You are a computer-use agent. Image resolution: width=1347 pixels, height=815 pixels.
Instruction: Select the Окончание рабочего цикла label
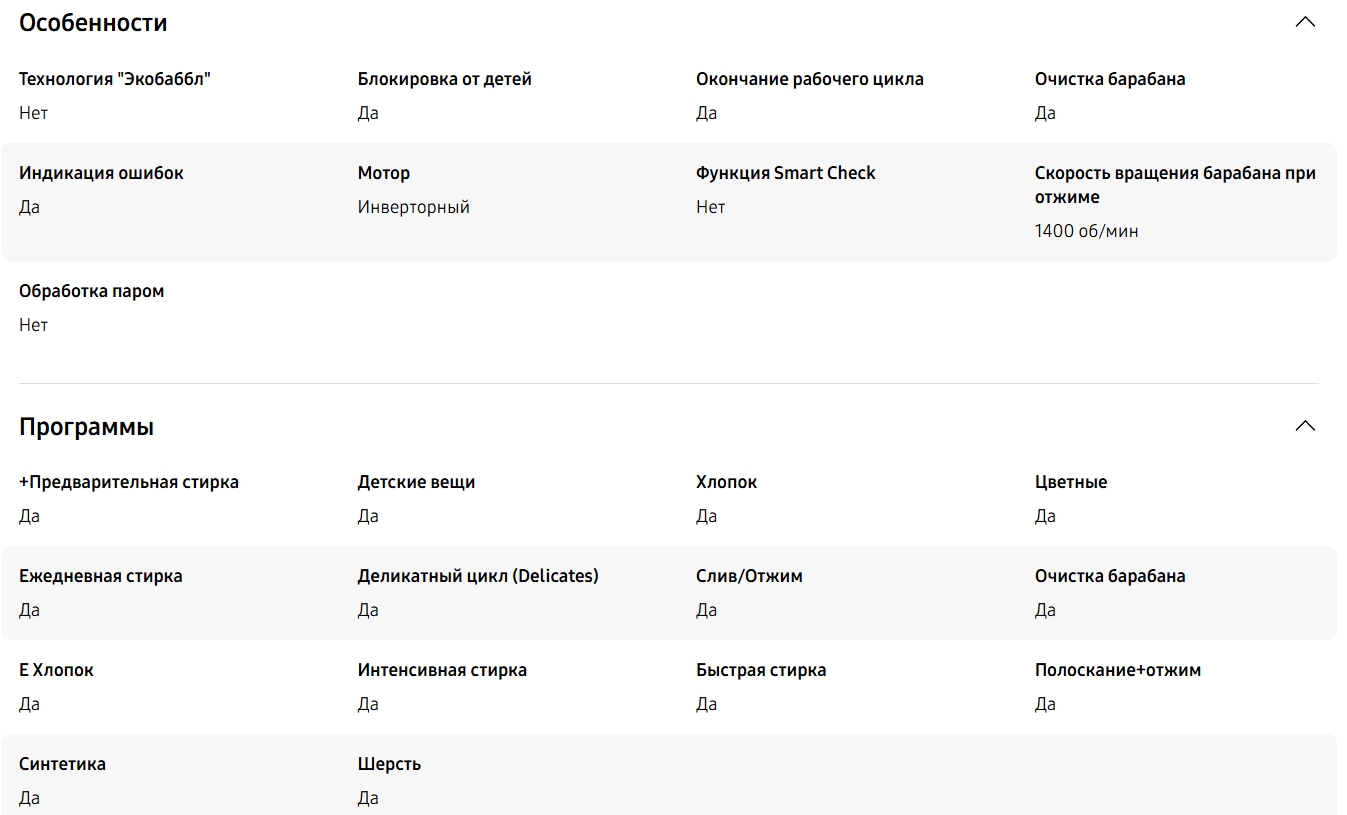tap(810, 79)
